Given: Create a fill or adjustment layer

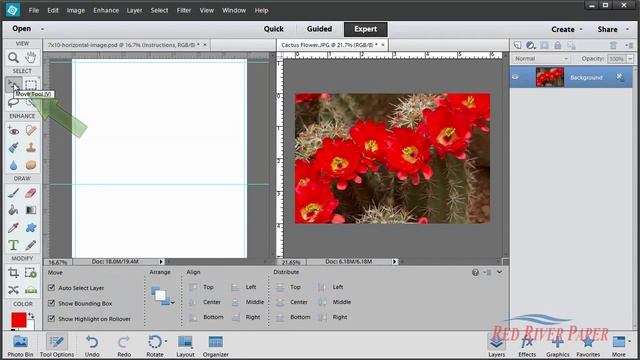Looking at the screenshot, I should (x=531, y=45).
